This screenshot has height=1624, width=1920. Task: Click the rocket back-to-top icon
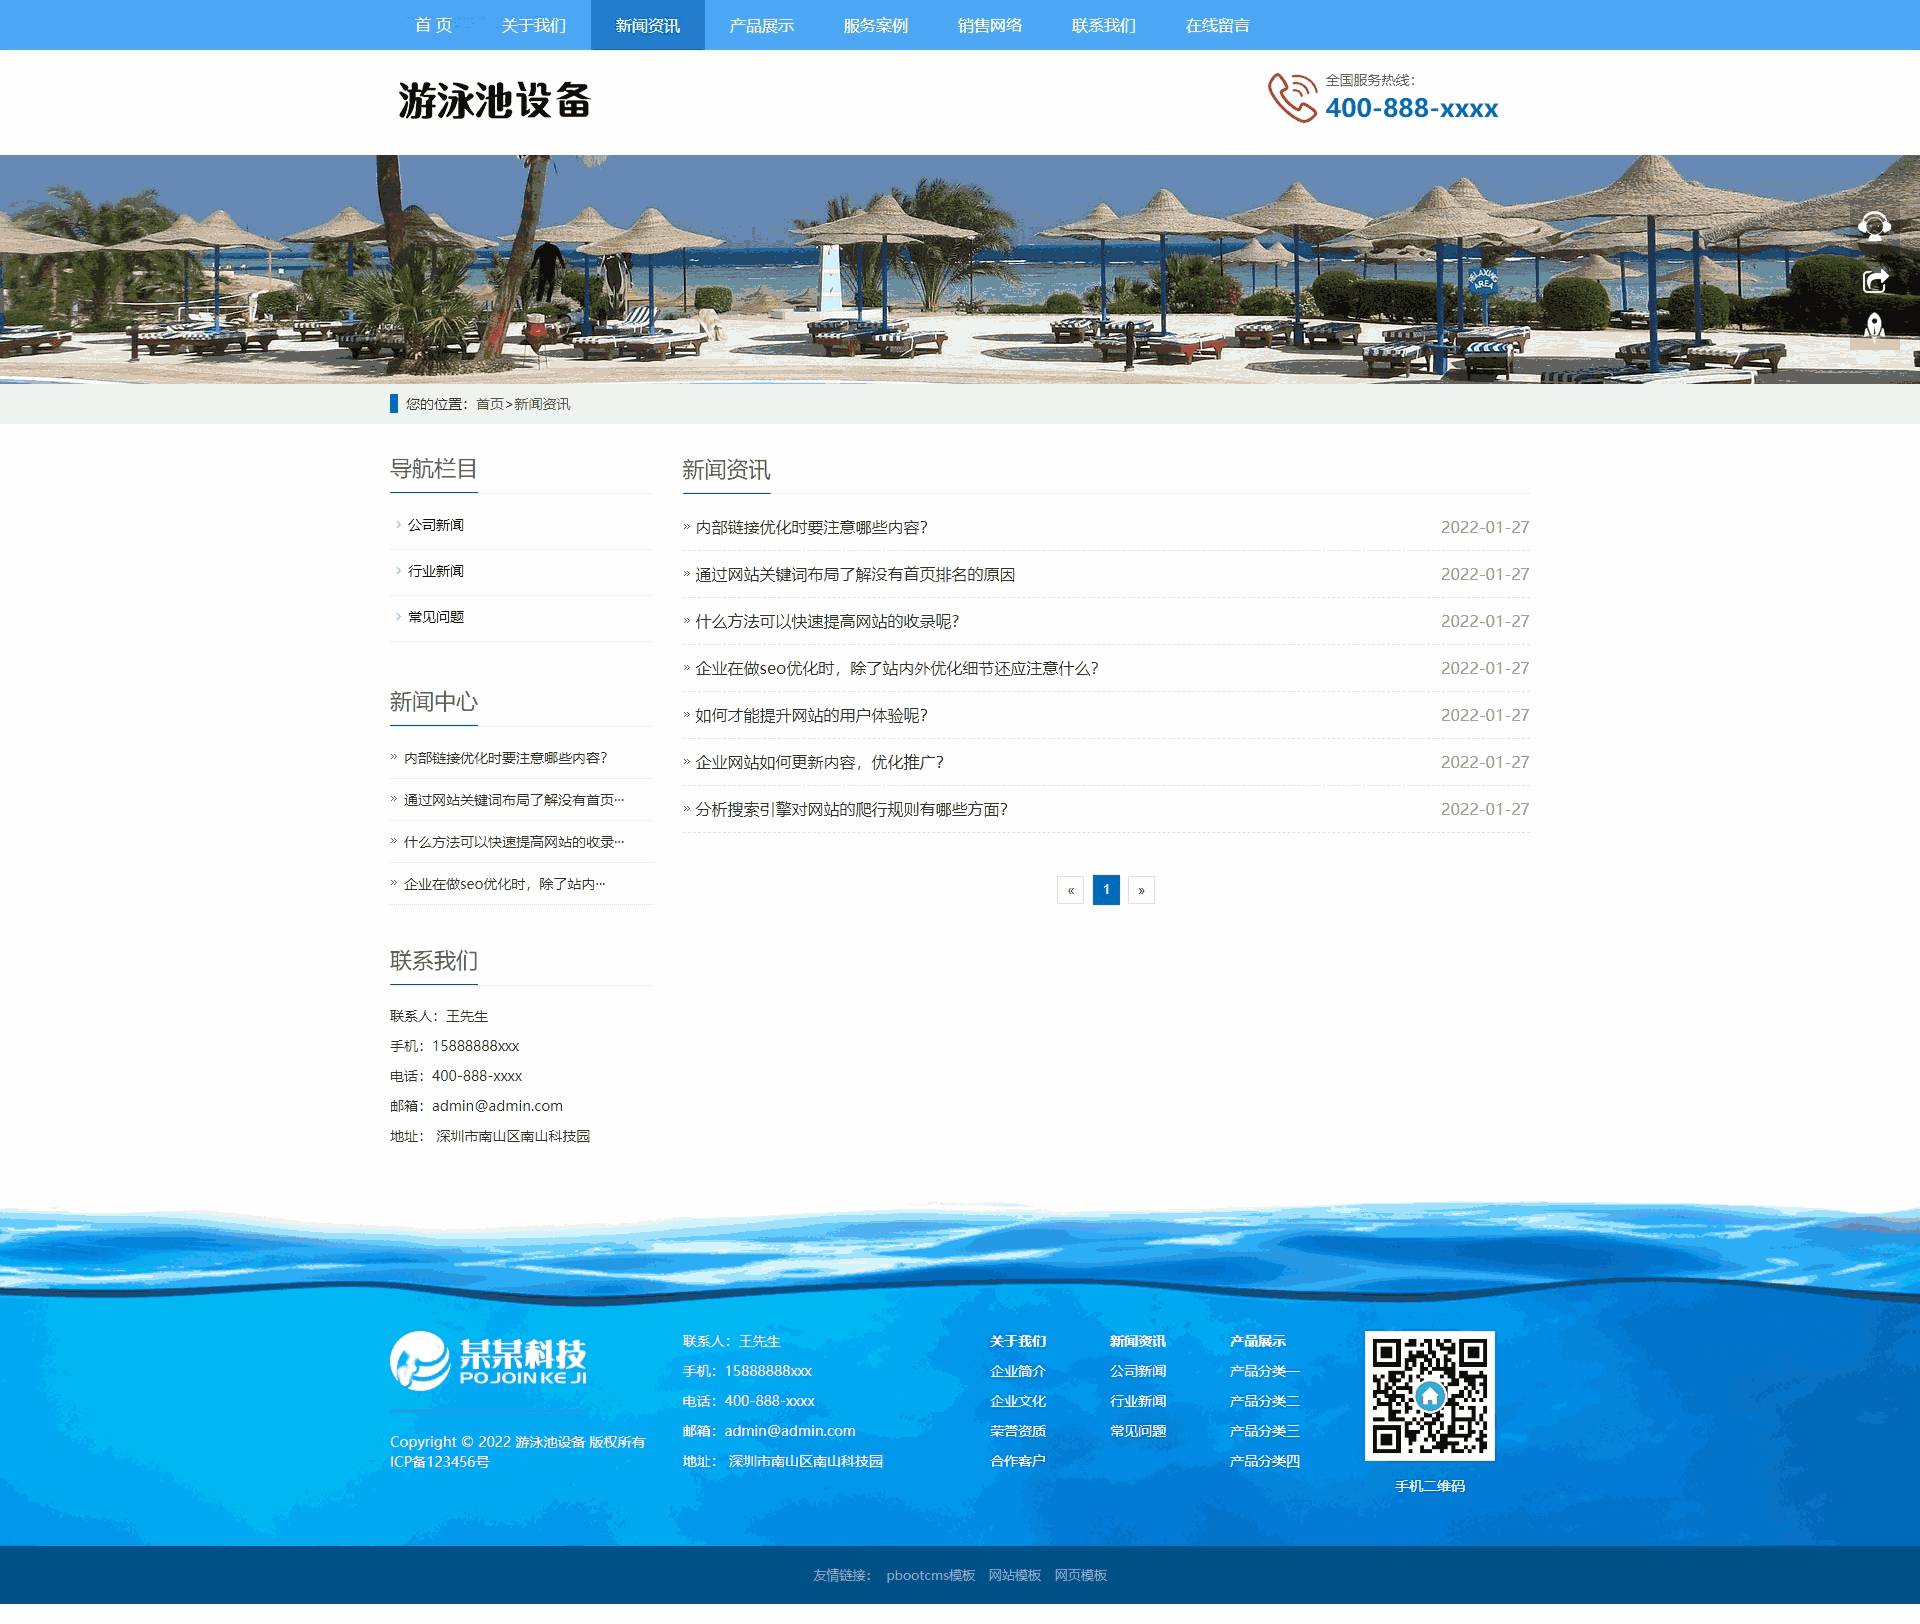pos(1874,326)
